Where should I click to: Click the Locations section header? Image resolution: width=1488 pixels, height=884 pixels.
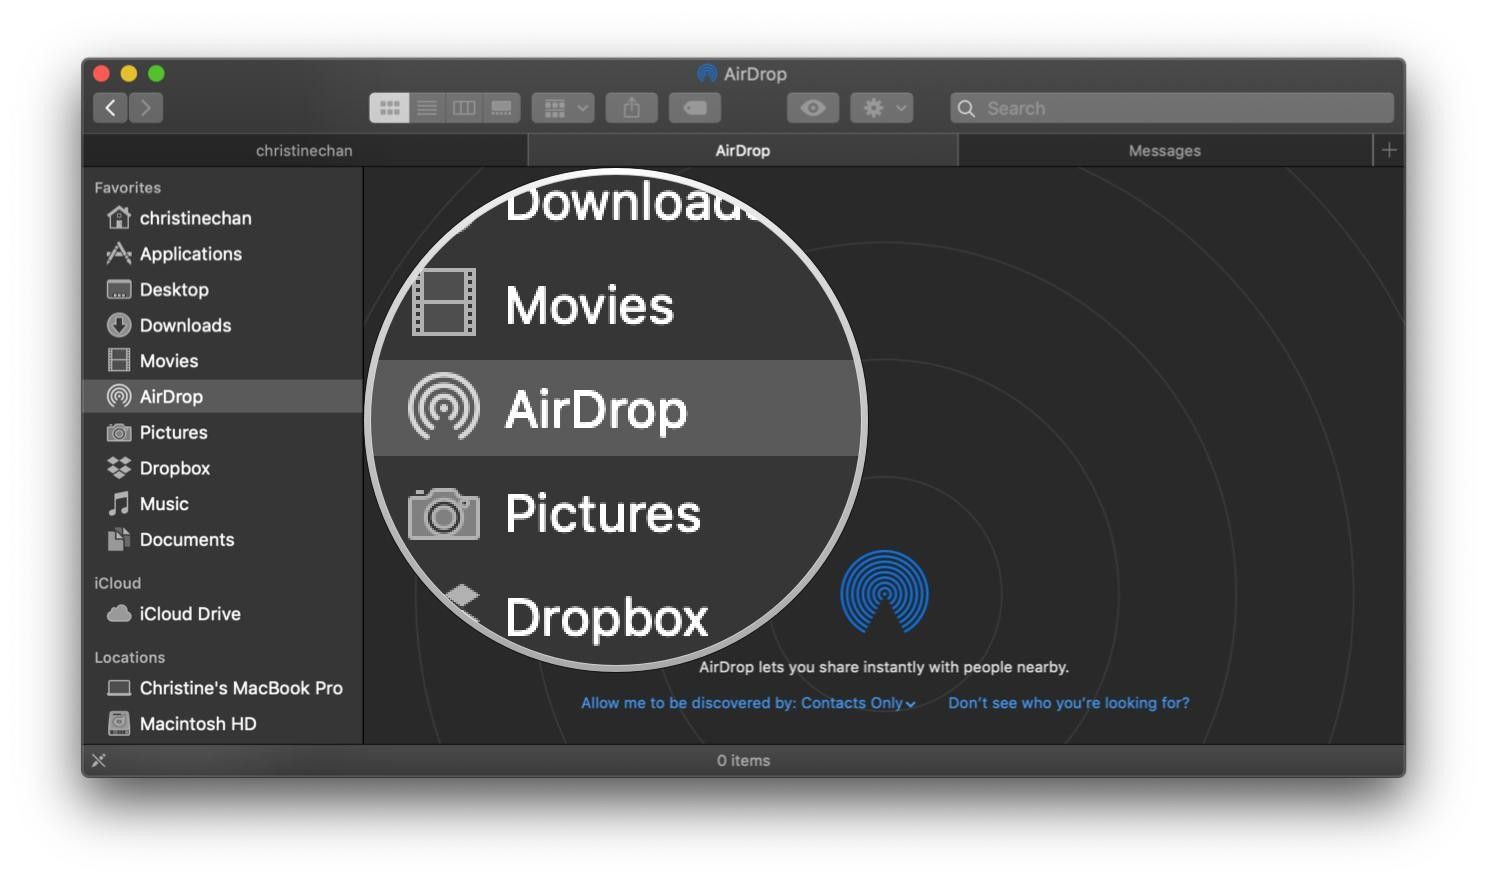[129, 657]
